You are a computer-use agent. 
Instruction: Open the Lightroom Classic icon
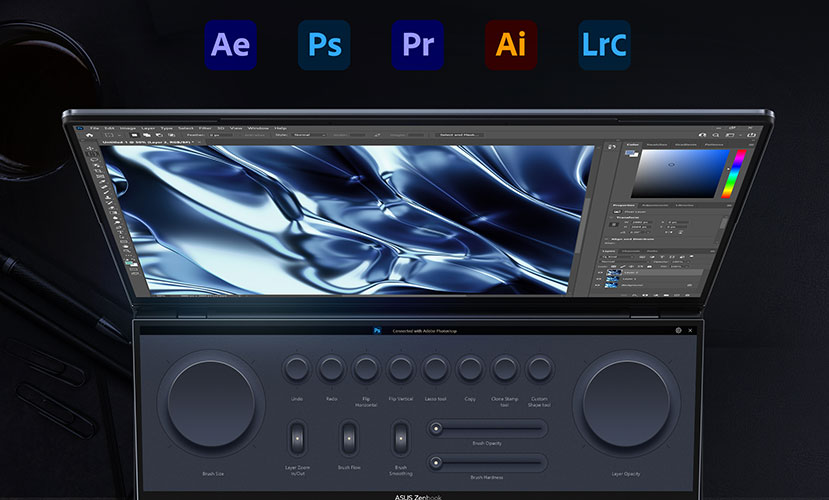(604, 45)
